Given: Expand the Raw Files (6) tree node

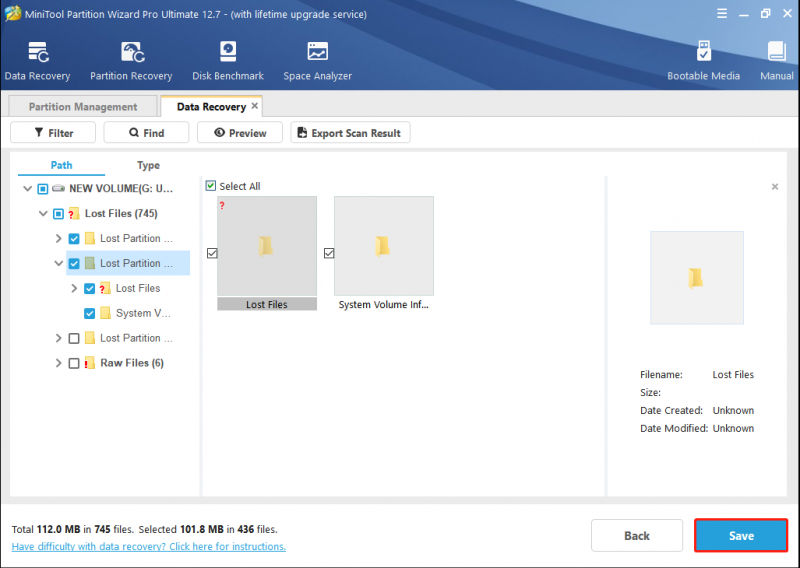Looking at the screenshot, I should point(58,363).
